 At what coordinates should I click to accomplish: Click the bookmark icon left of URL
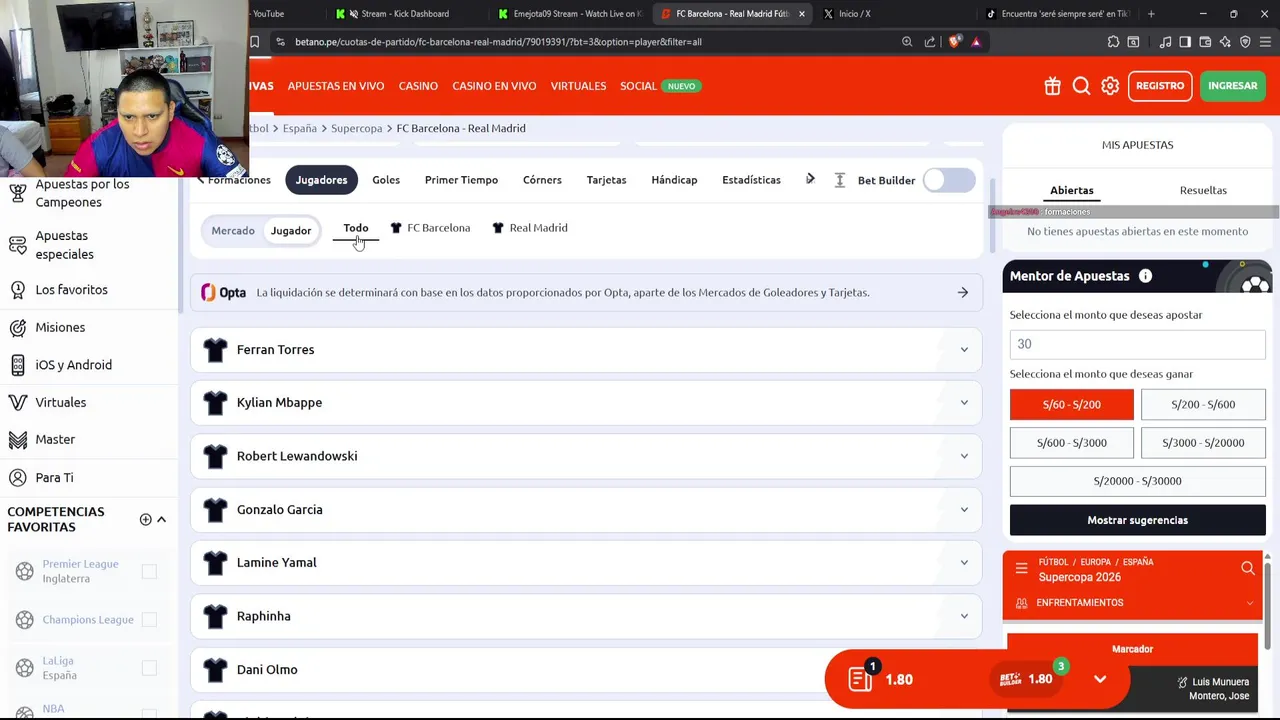[255, 42]
